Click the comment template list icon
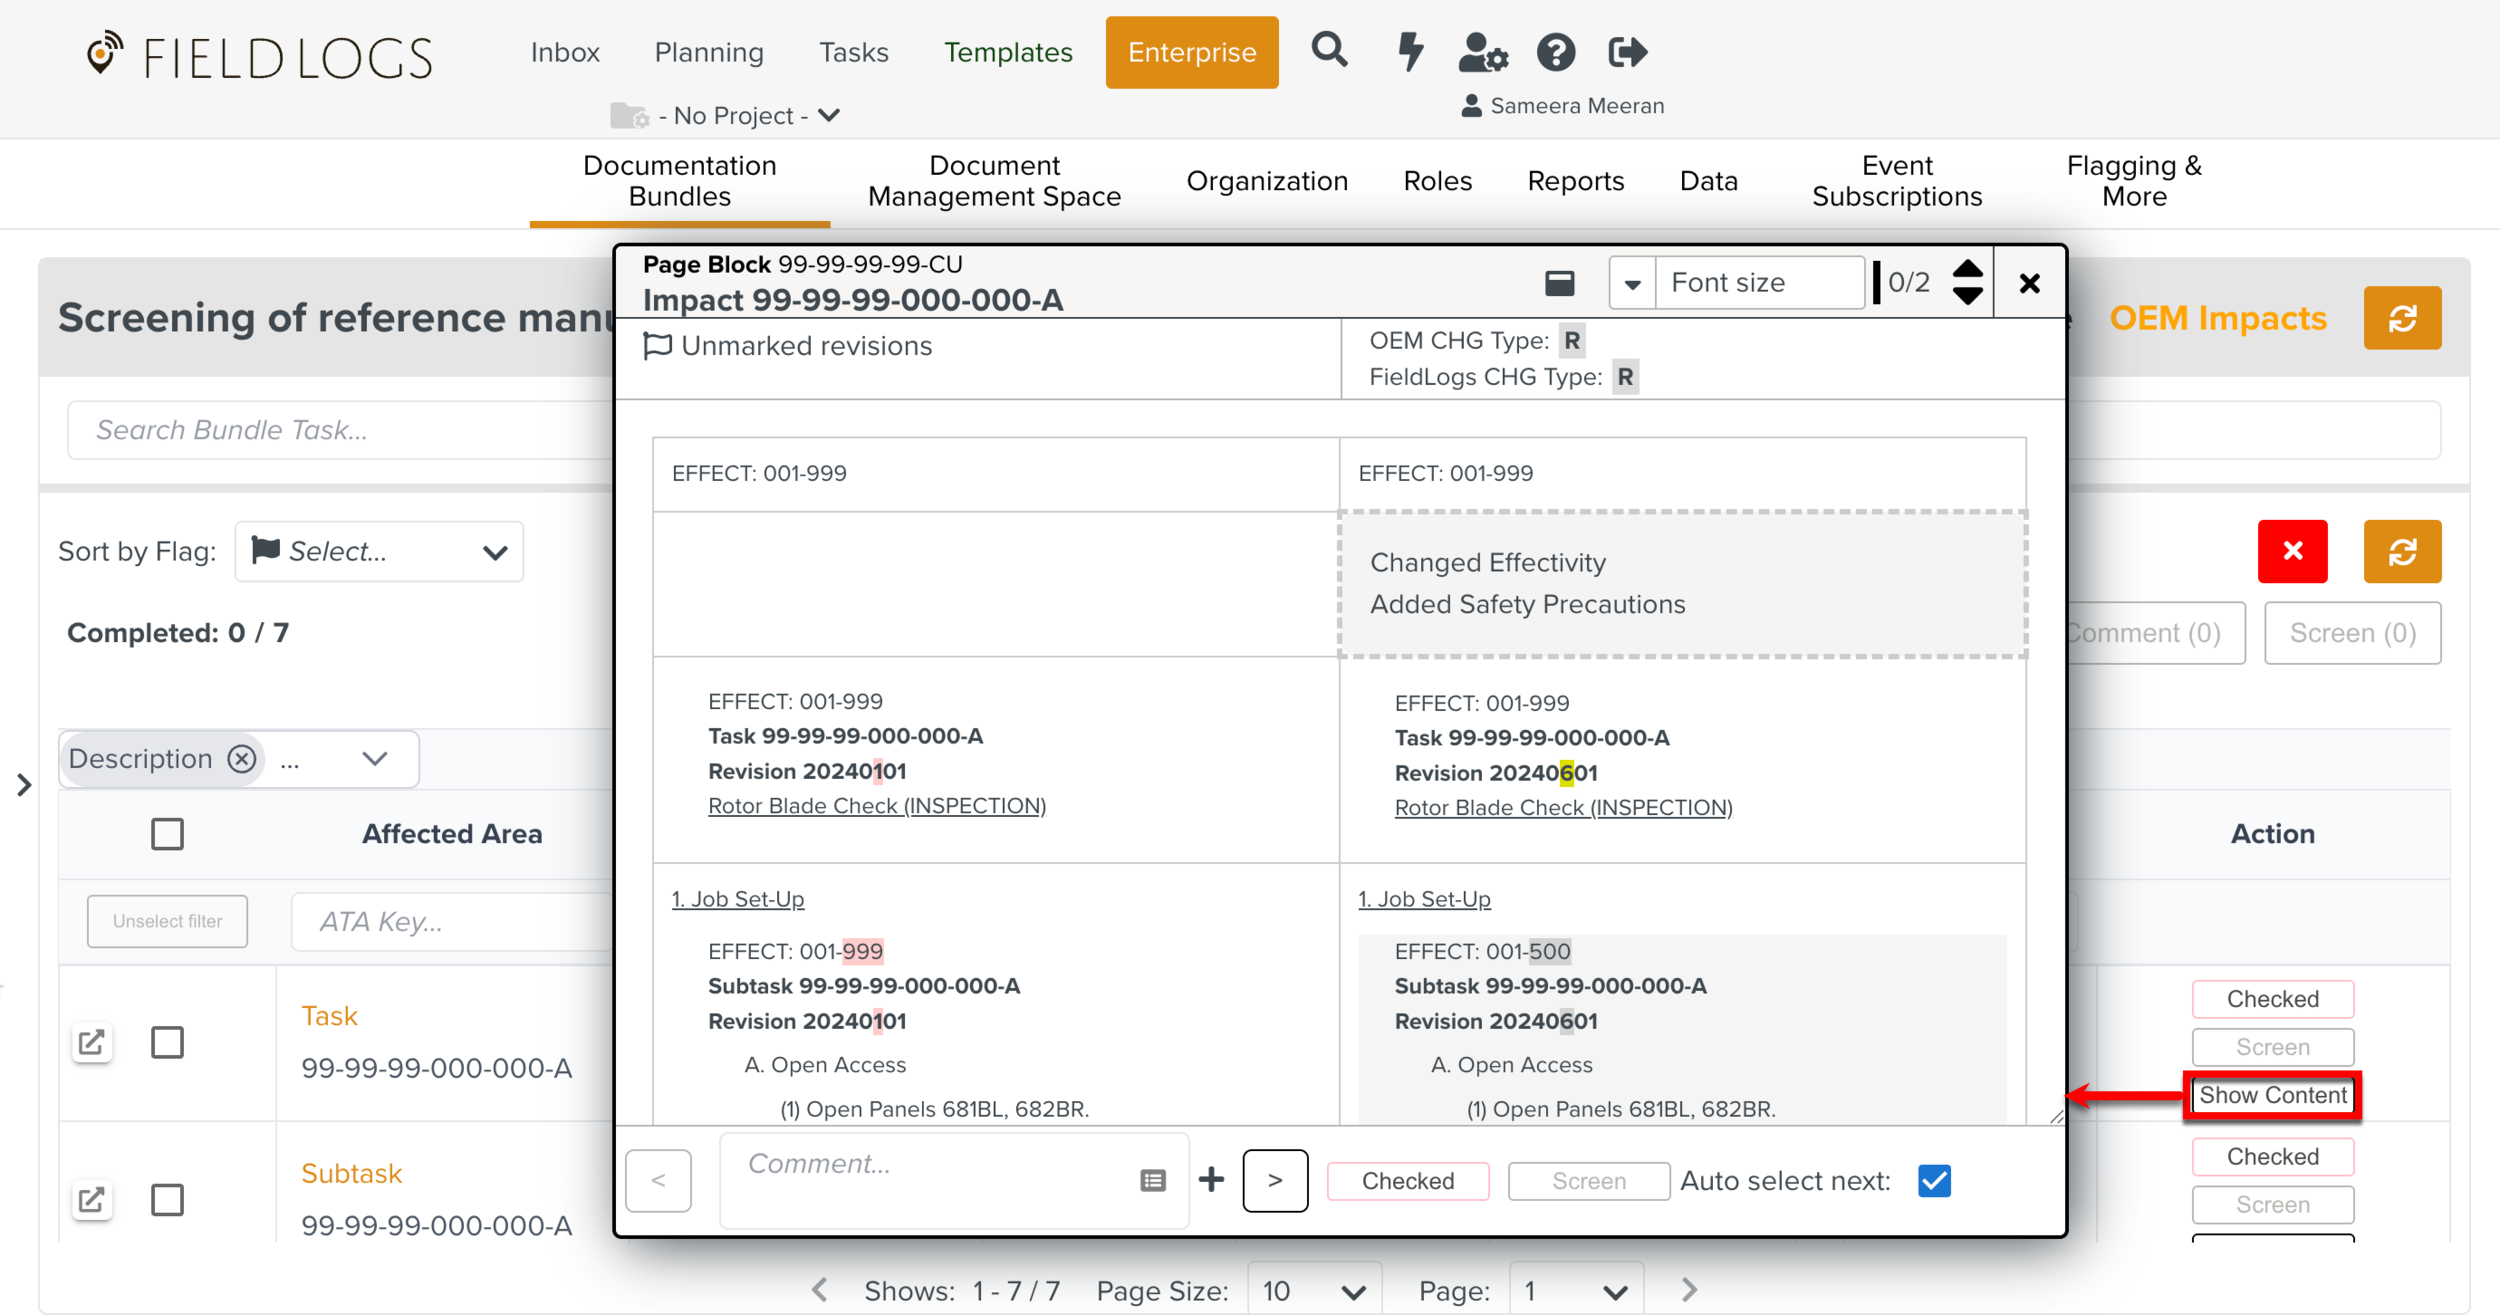 pos(1152,1180)
